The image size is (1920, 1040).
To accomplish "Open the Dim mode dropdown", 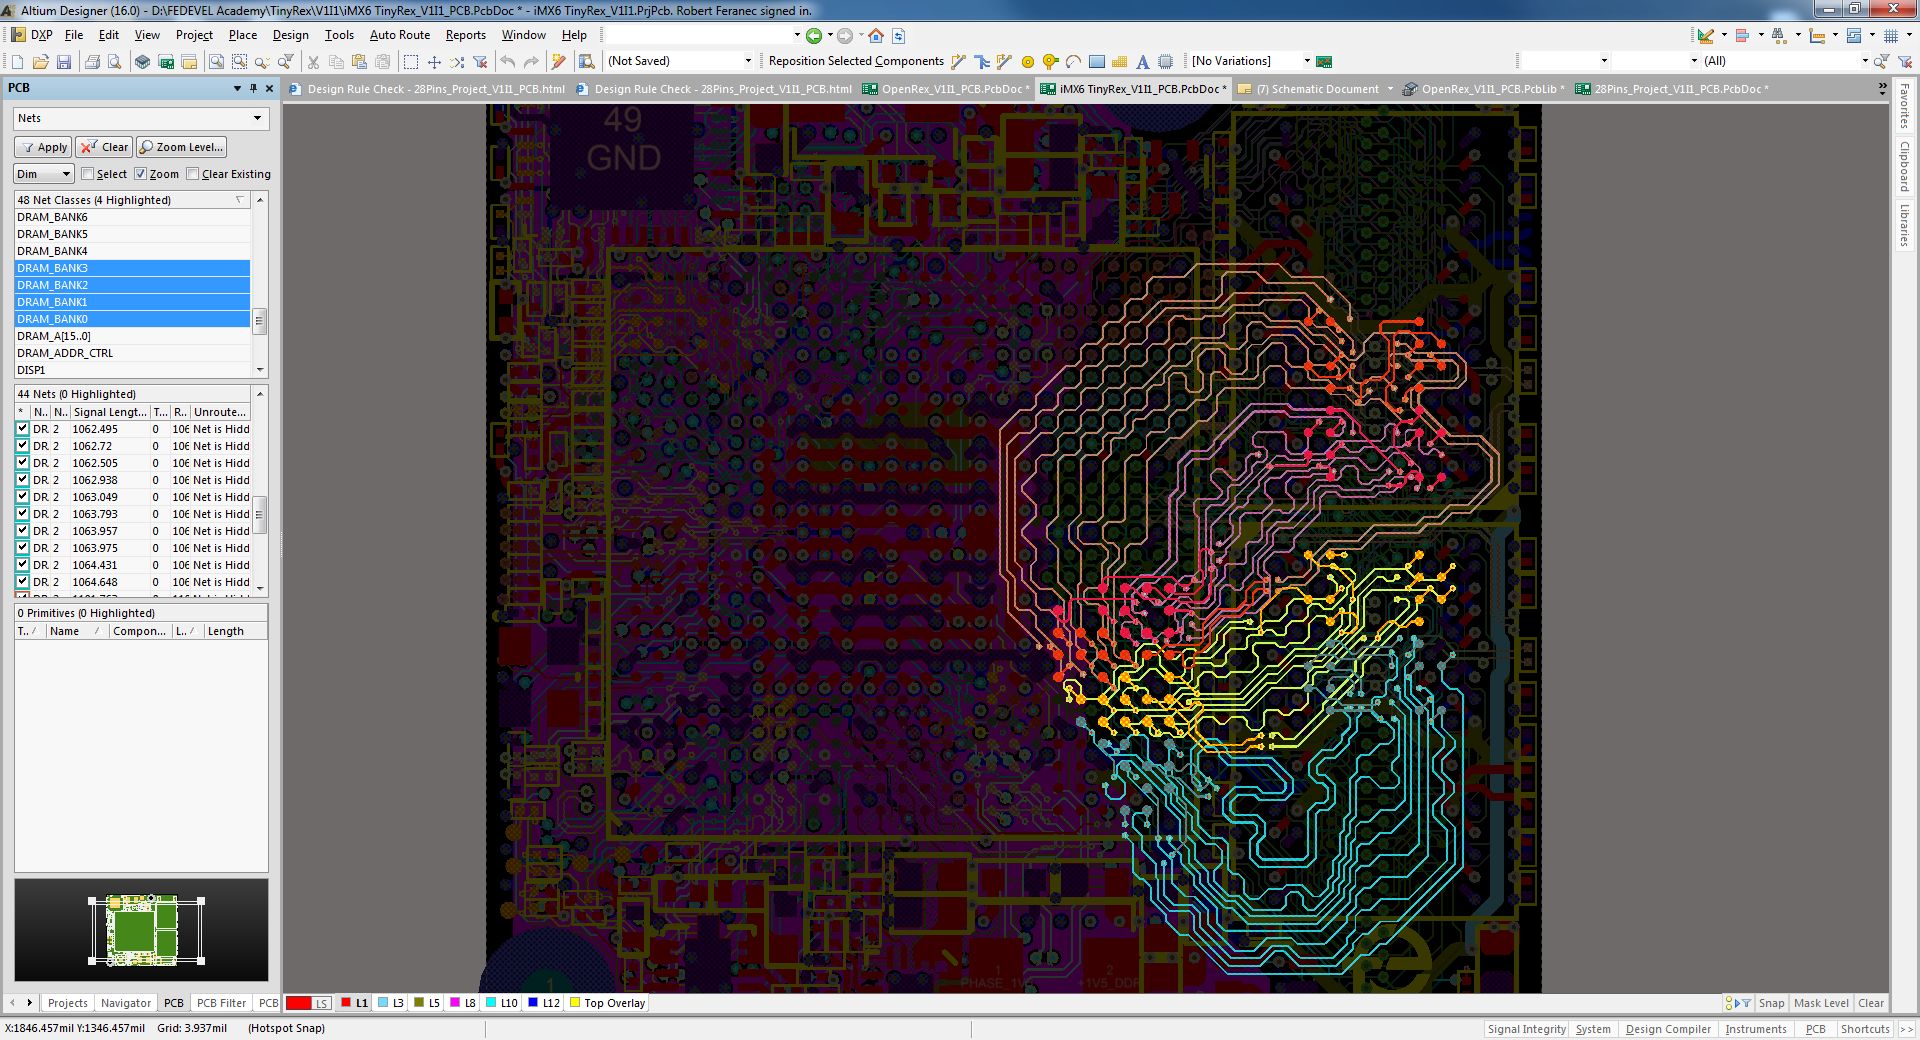I will [x=63, y=173].
